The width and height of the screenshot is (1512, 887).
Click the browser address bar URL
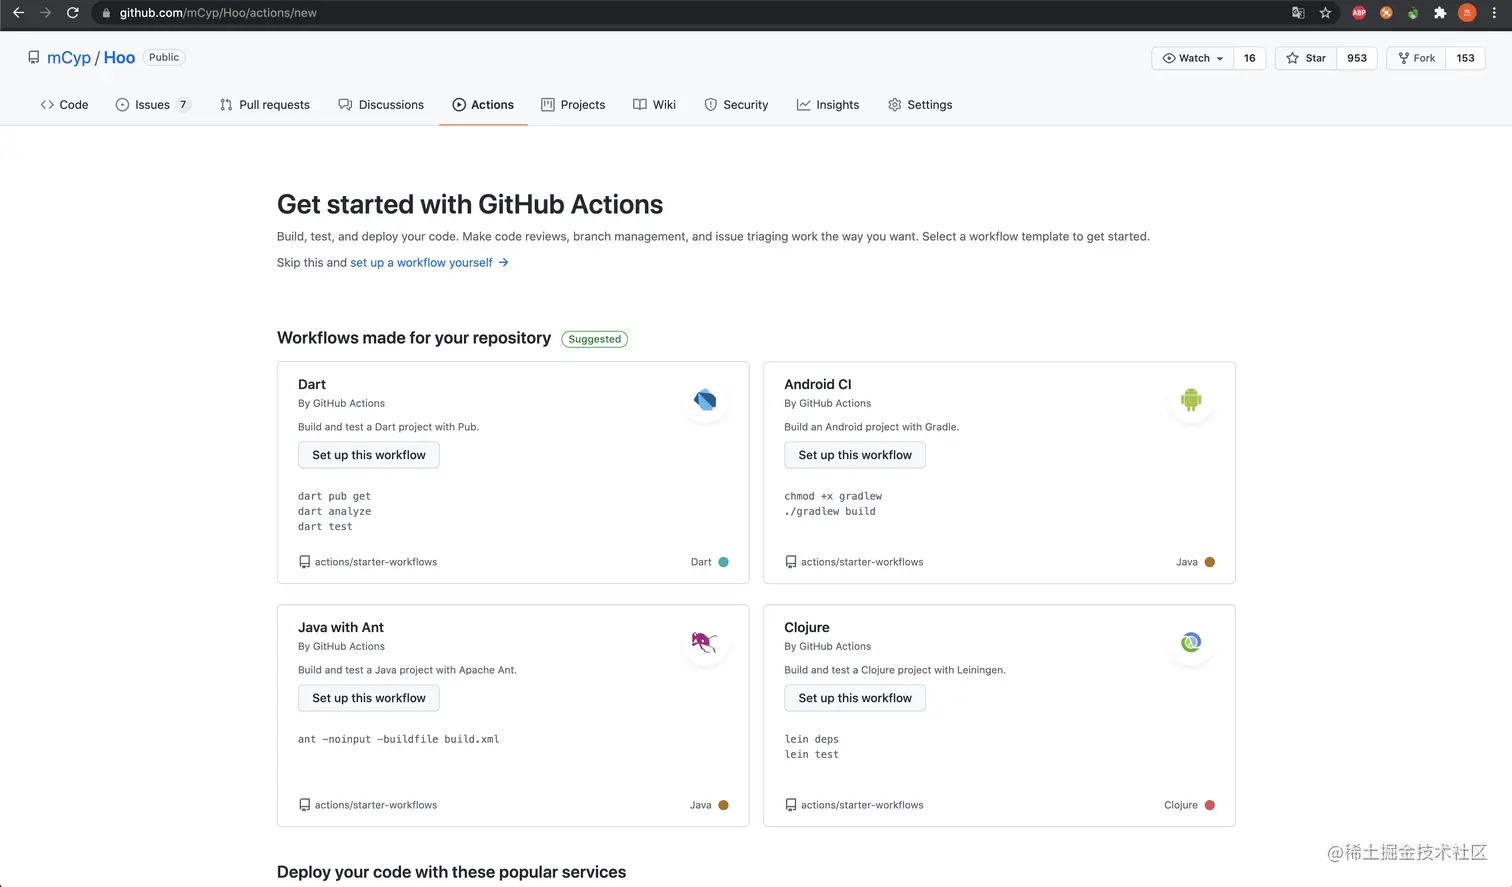click(x=218, y=13)
